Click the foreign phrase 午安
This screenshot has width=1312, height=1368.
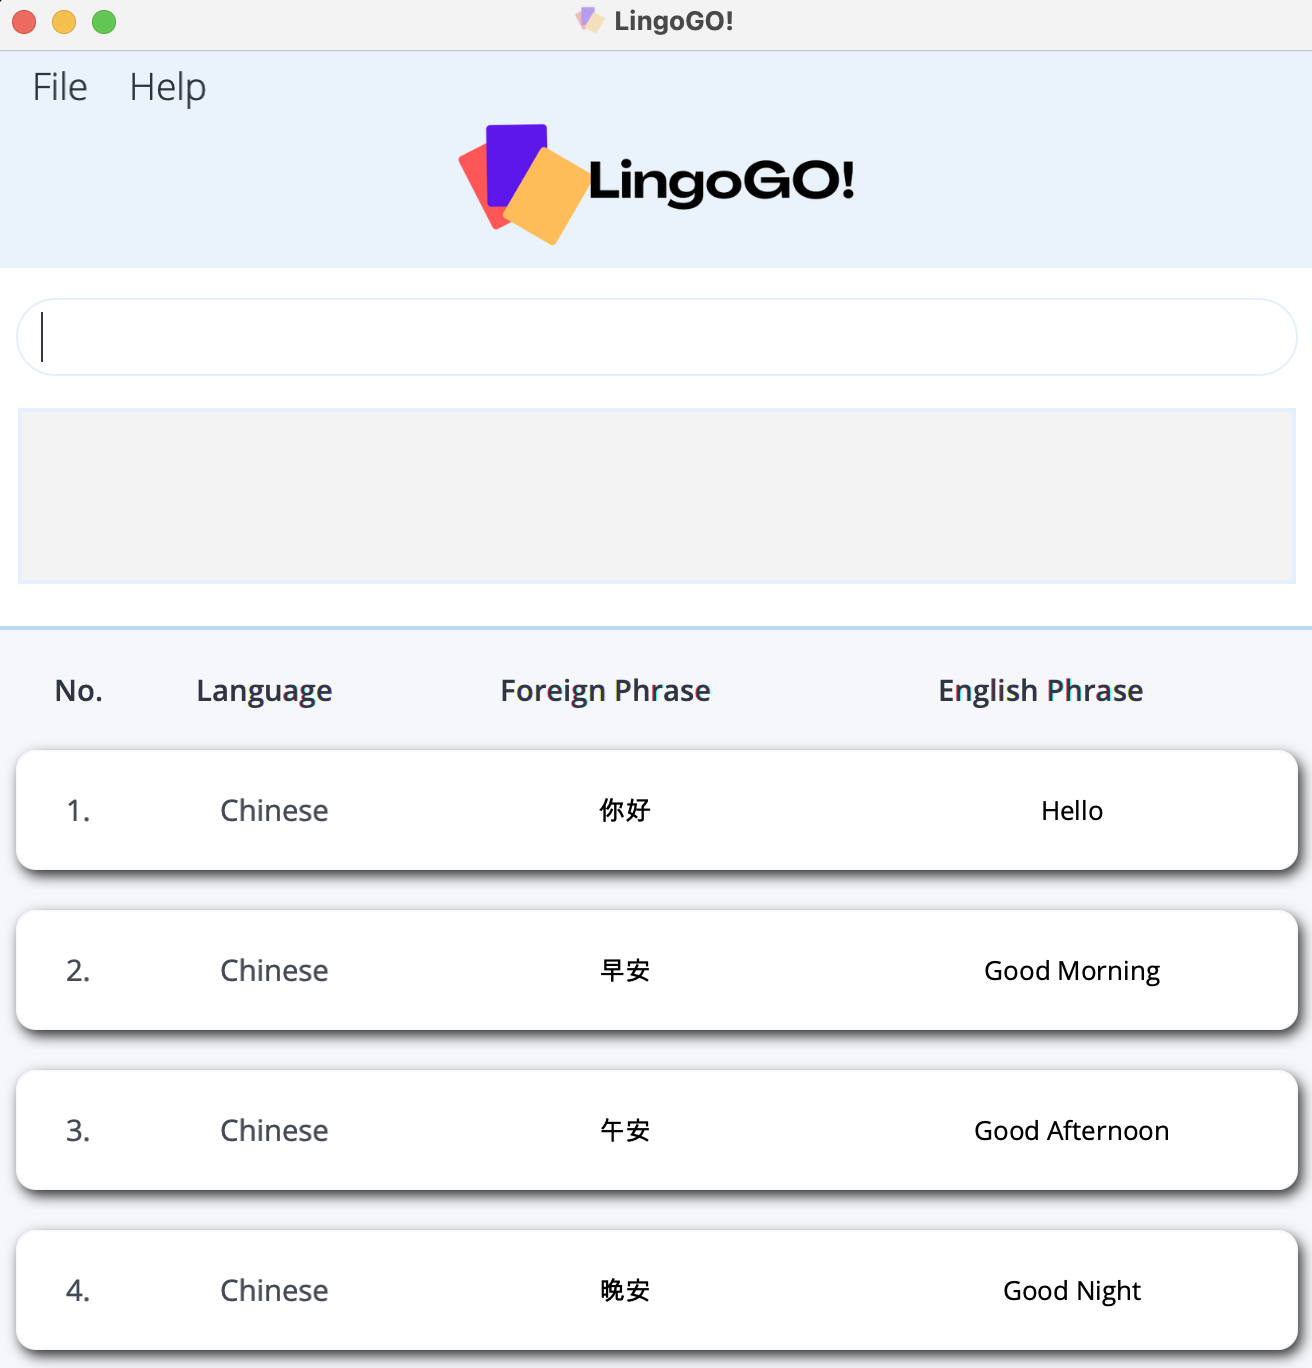tap(625, 1131)
